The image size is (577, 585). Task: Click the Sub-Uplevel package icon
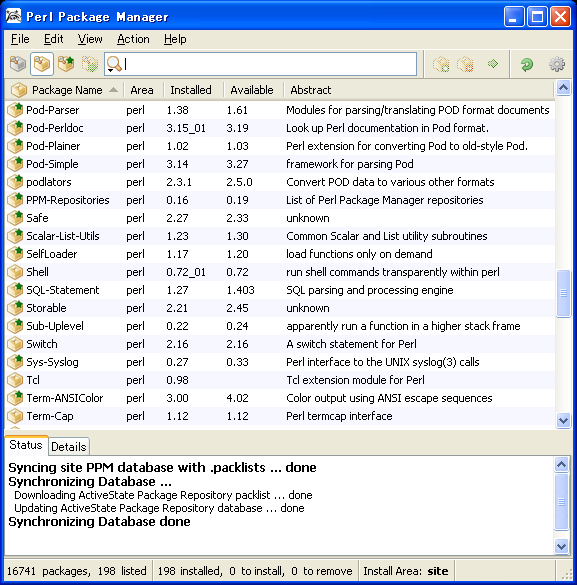(x=15, y=326)
